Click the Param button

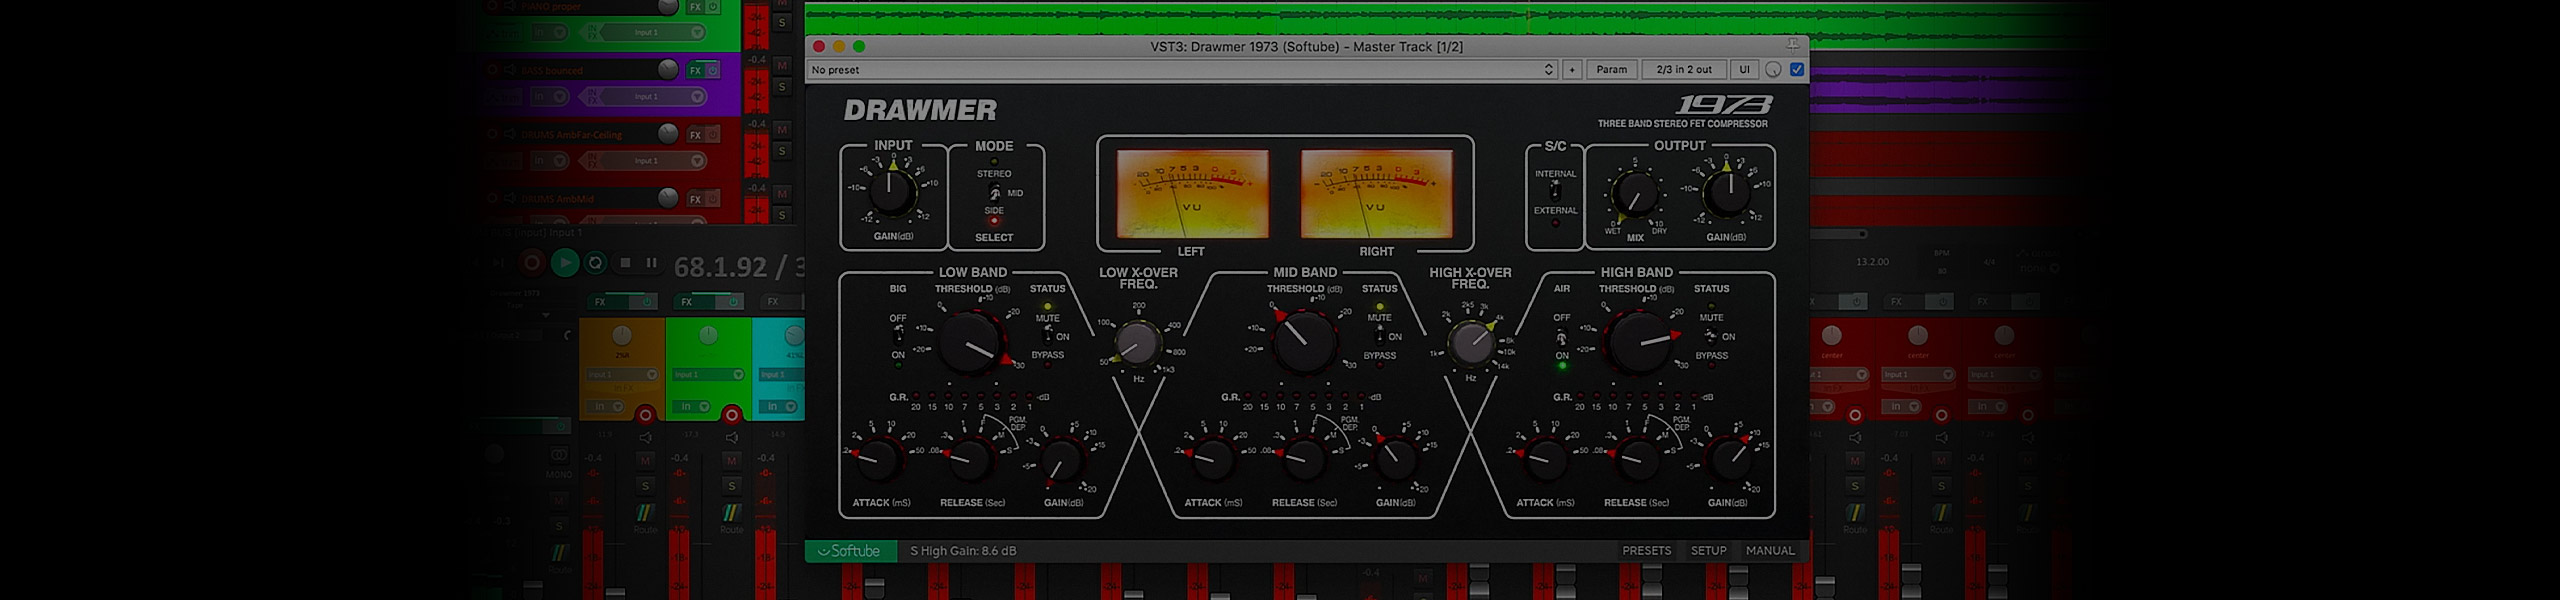1611,70
